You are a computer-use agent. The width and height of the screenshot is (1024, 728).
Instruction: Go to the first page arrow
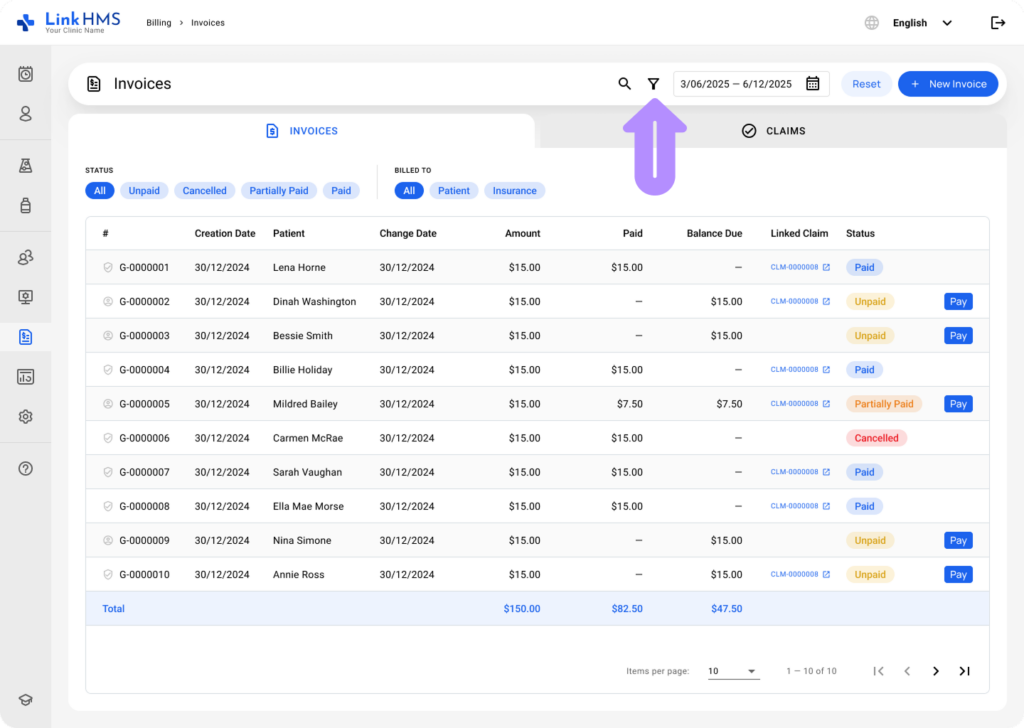[878, 671]
